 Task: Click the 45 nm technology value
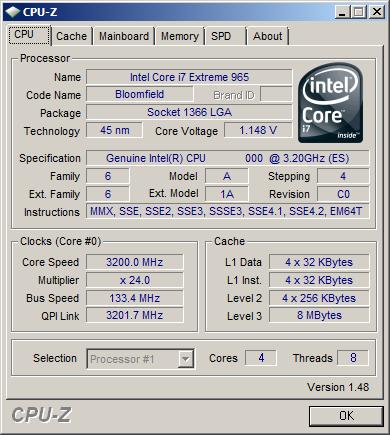pyautogui.click(x=114, y=130)
